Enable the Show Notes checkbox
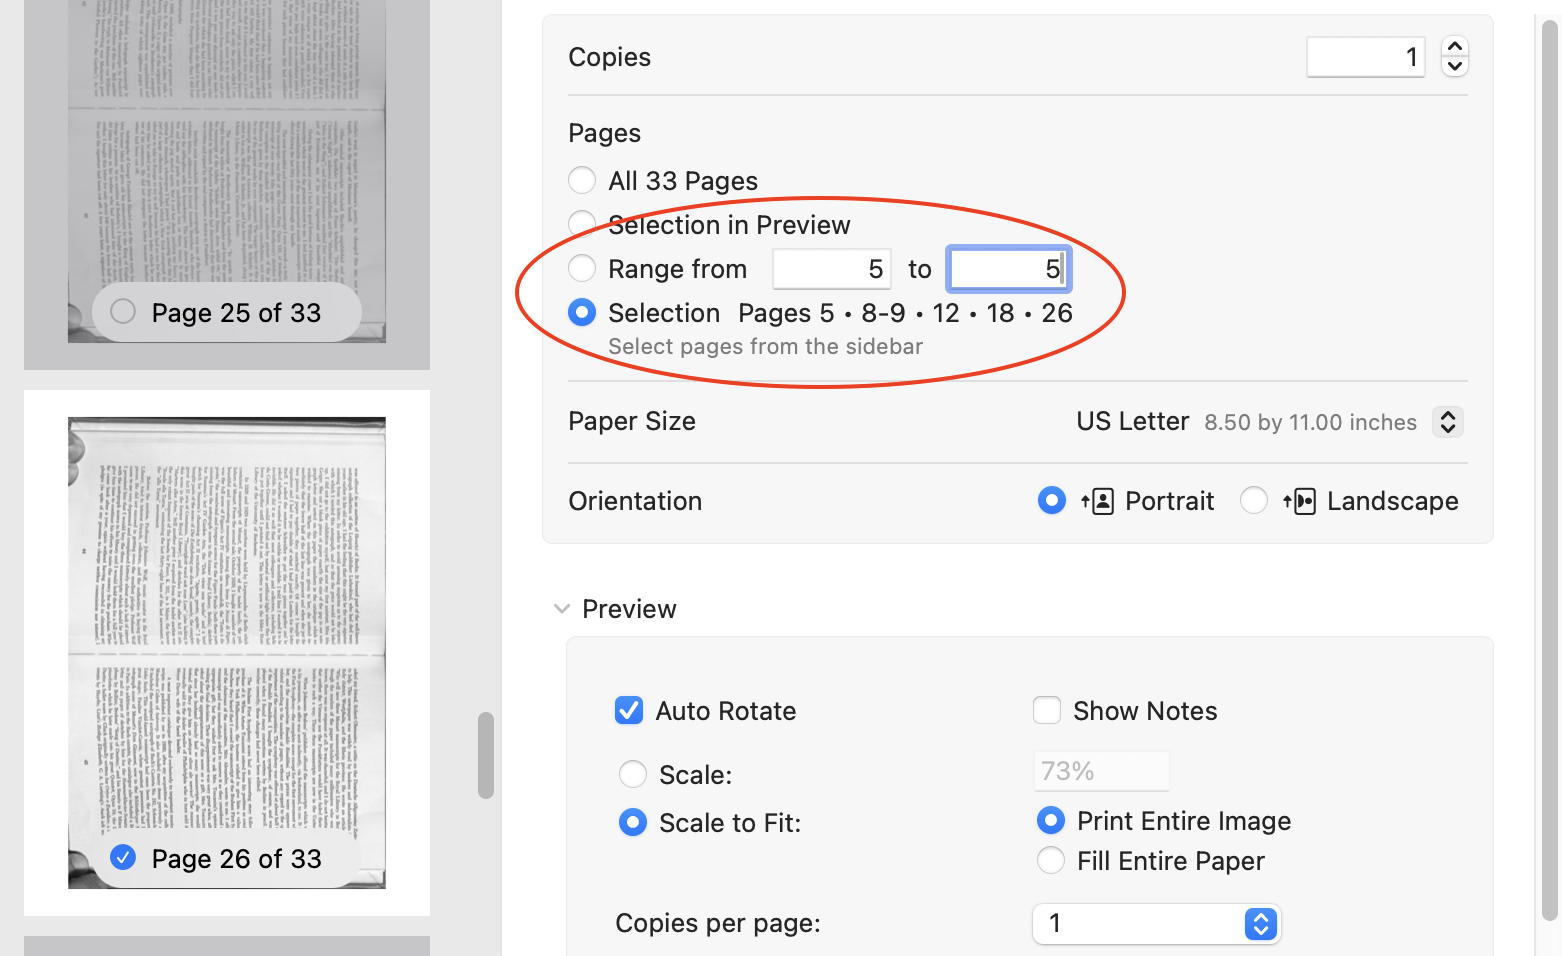 [x=1047, y=711]
